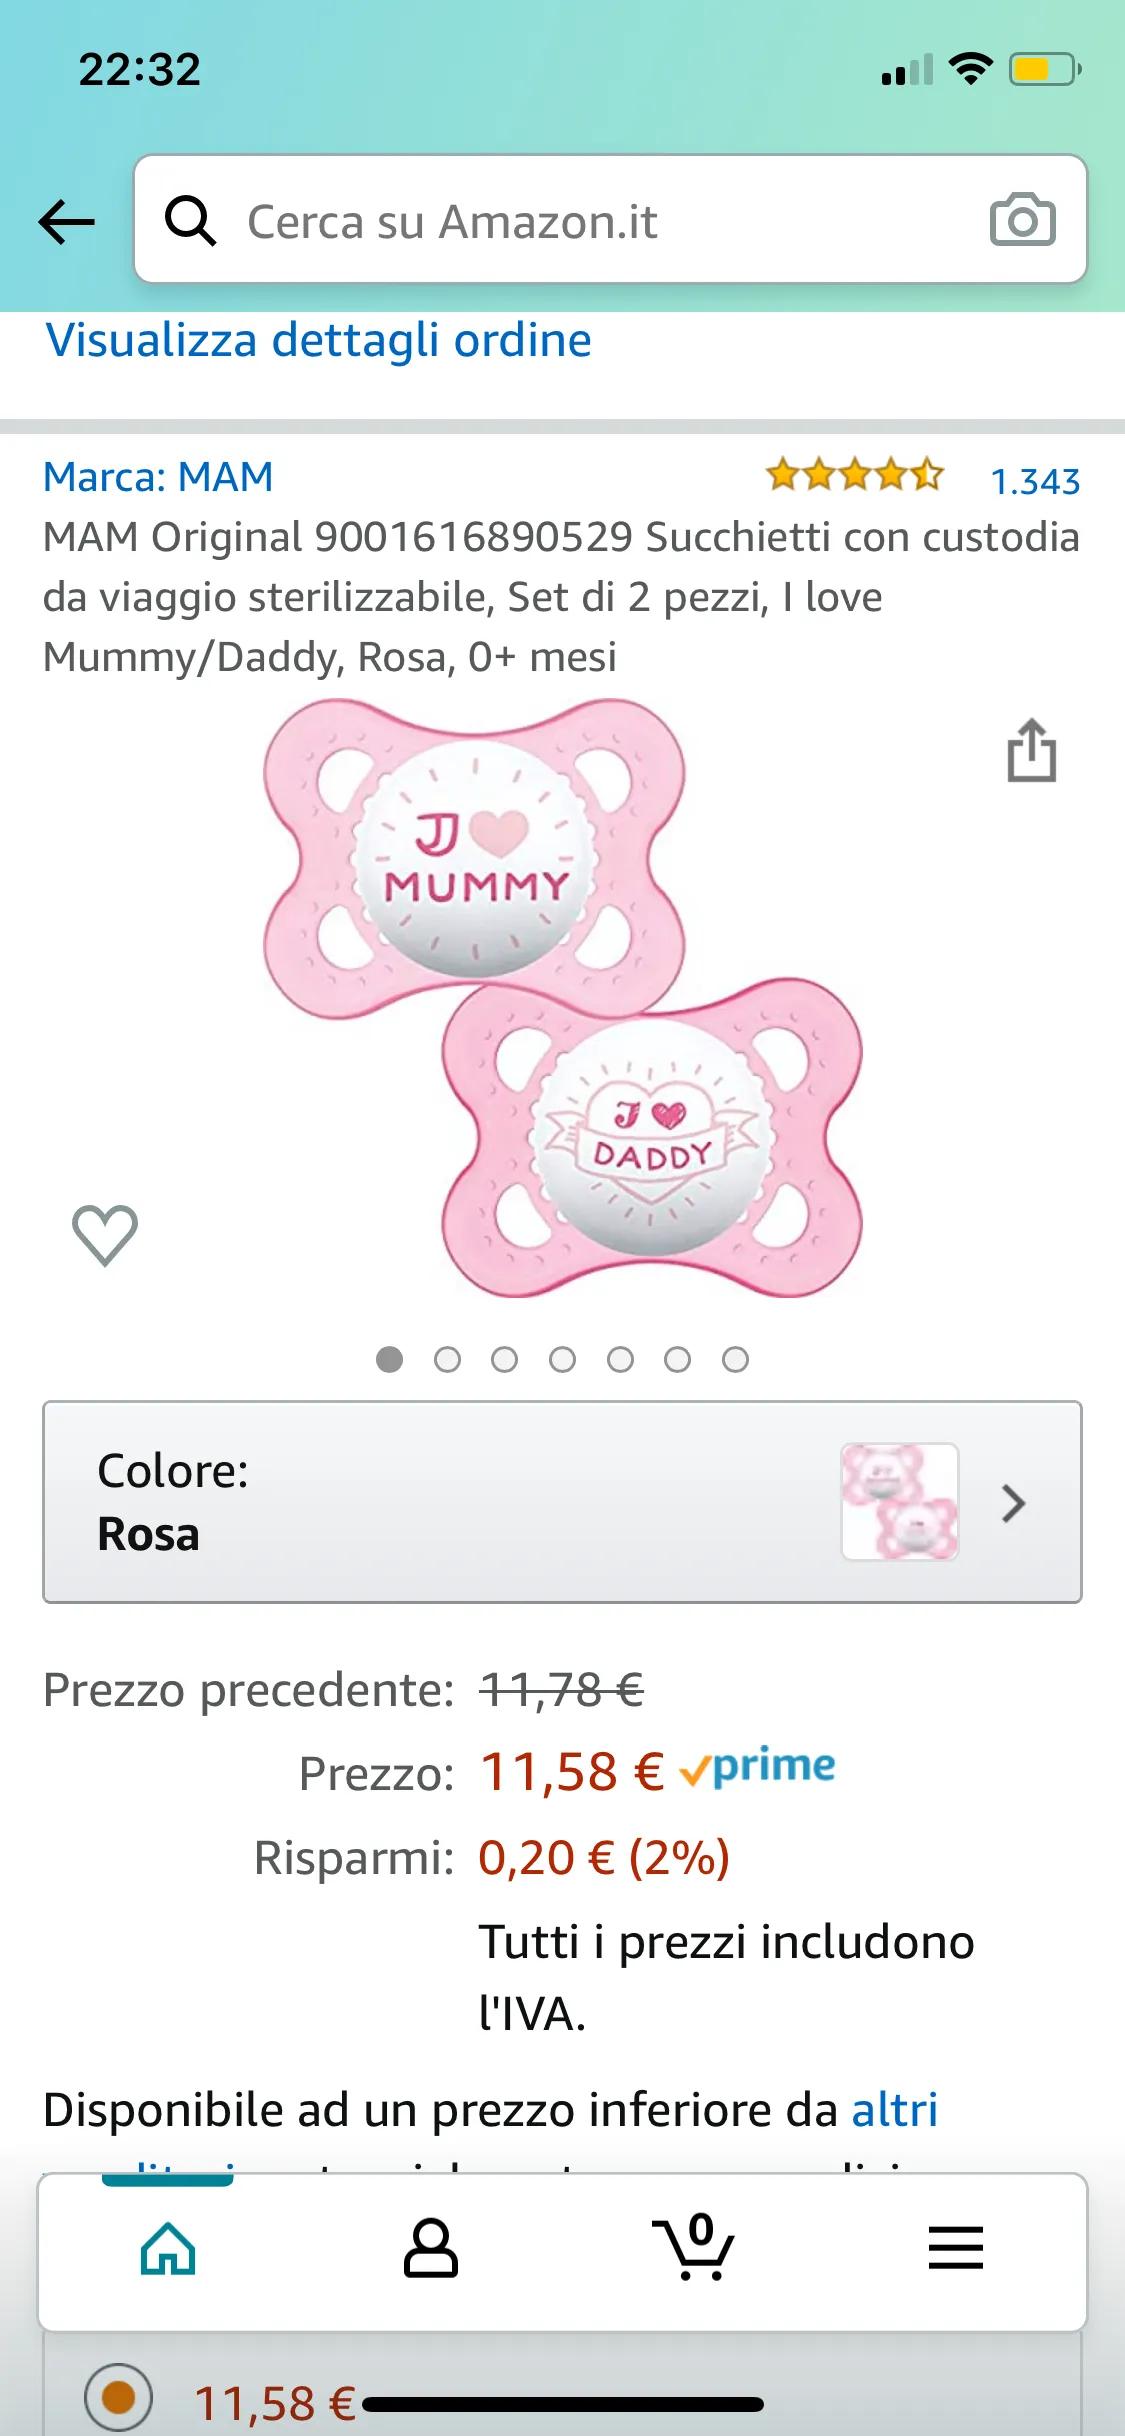Open the Rosa color swatch thumbnail
This screenshot has height=2436, width=1125.
900,1502
